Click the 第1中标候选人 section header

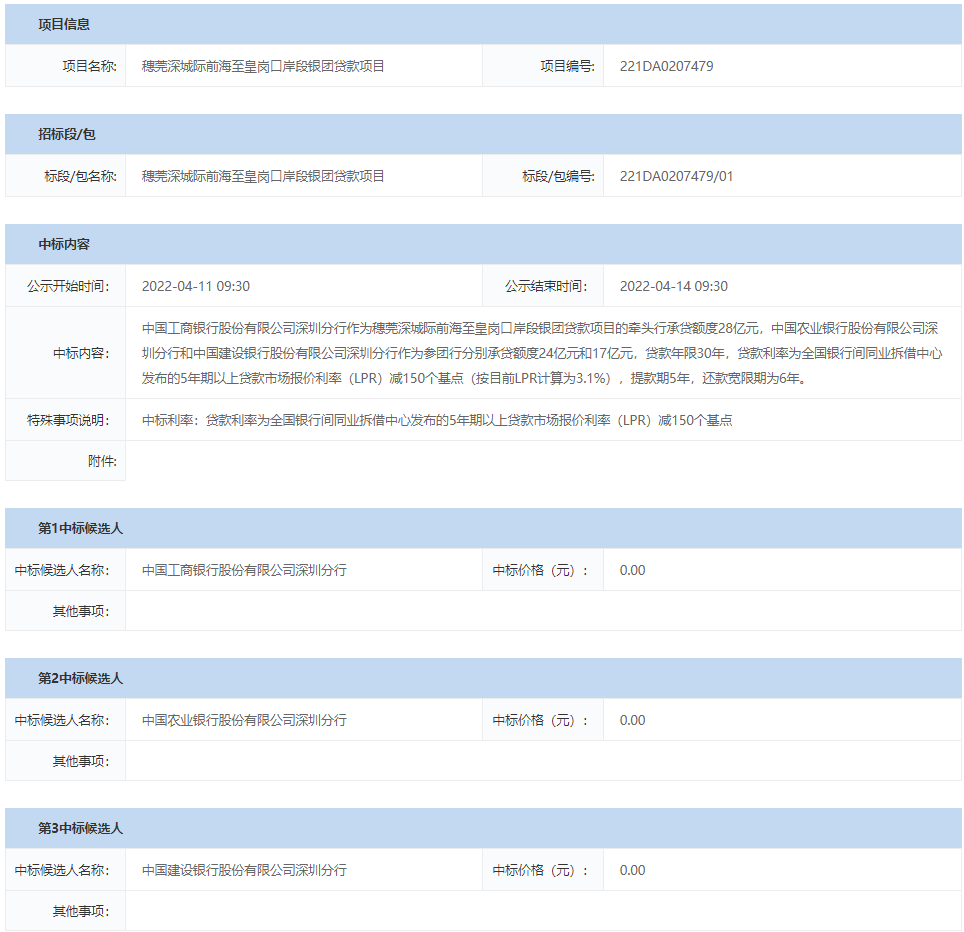coord(80,528)
